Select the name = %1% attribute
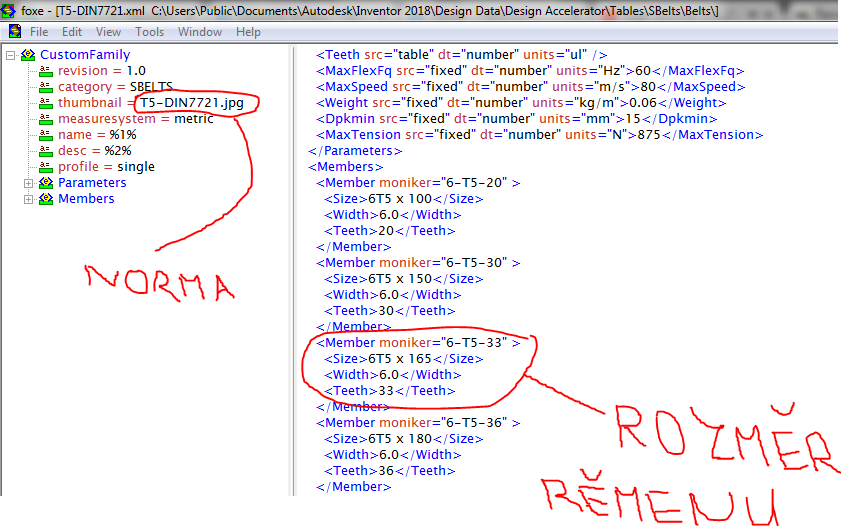The height and width of the screenshot is (526, 841). (97, 135)
